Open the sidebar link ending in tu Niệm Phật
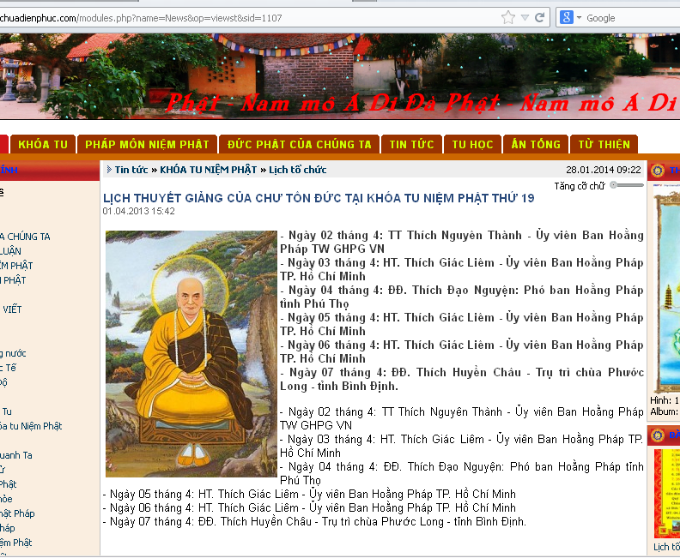680x558 pixels. [x=31, y=426]
